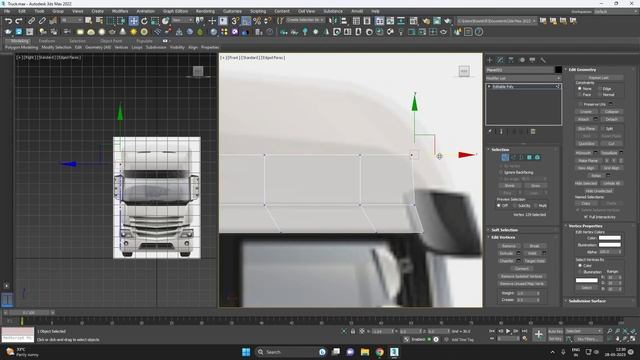Open Google Chrome from taskbar

pos(380,352)
